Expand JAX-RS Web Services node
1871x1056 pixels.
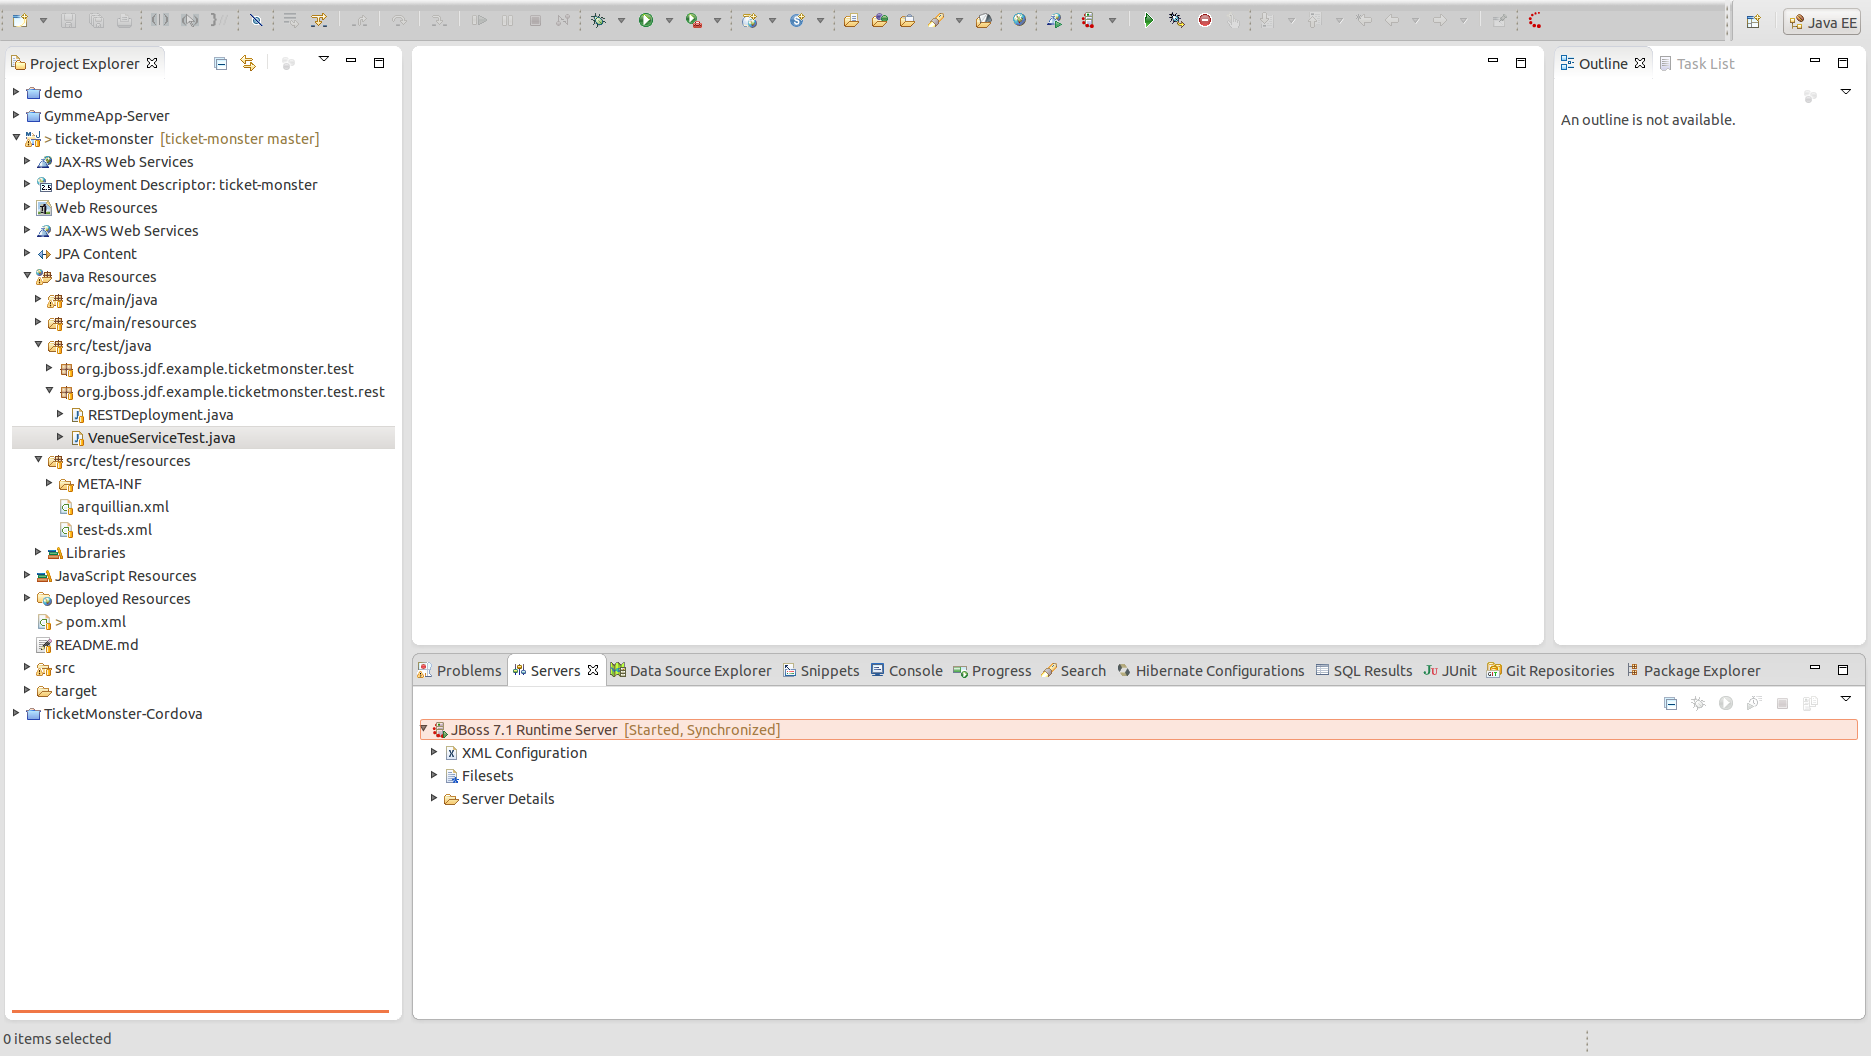(27, 161)
